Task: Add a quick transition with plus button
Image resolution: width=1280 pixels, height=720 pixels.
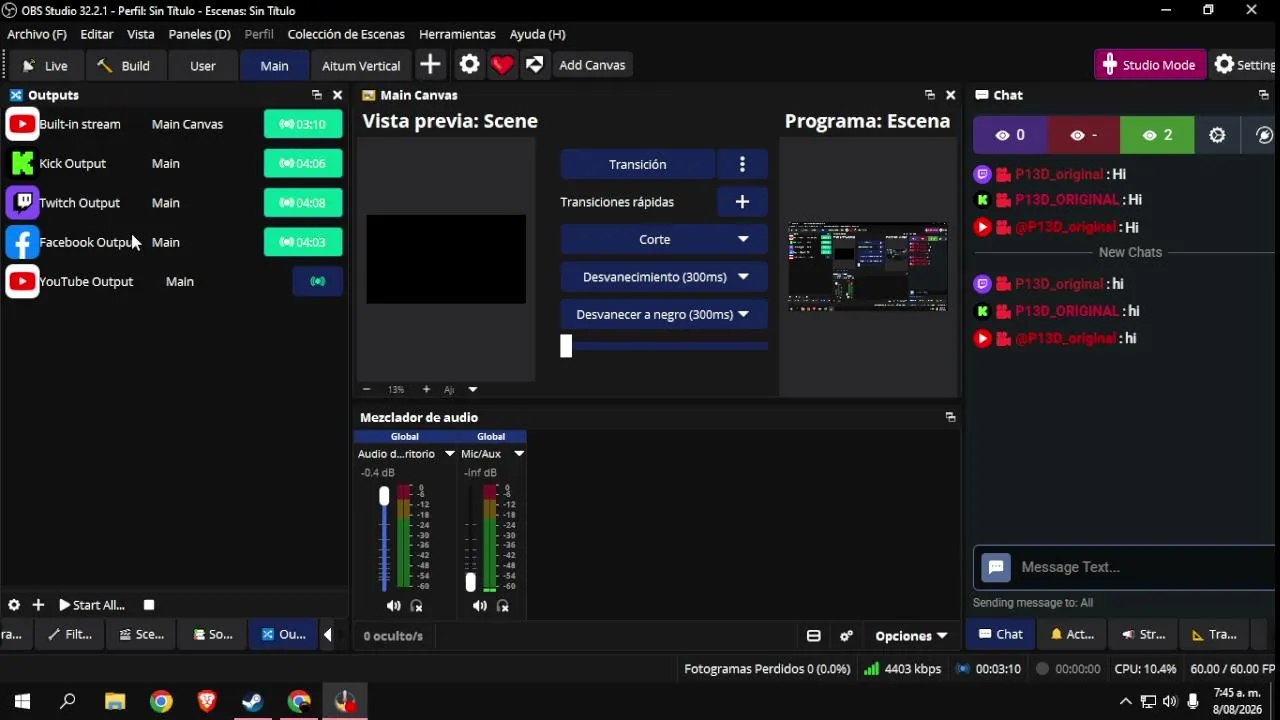Action: tap(742, 202)
